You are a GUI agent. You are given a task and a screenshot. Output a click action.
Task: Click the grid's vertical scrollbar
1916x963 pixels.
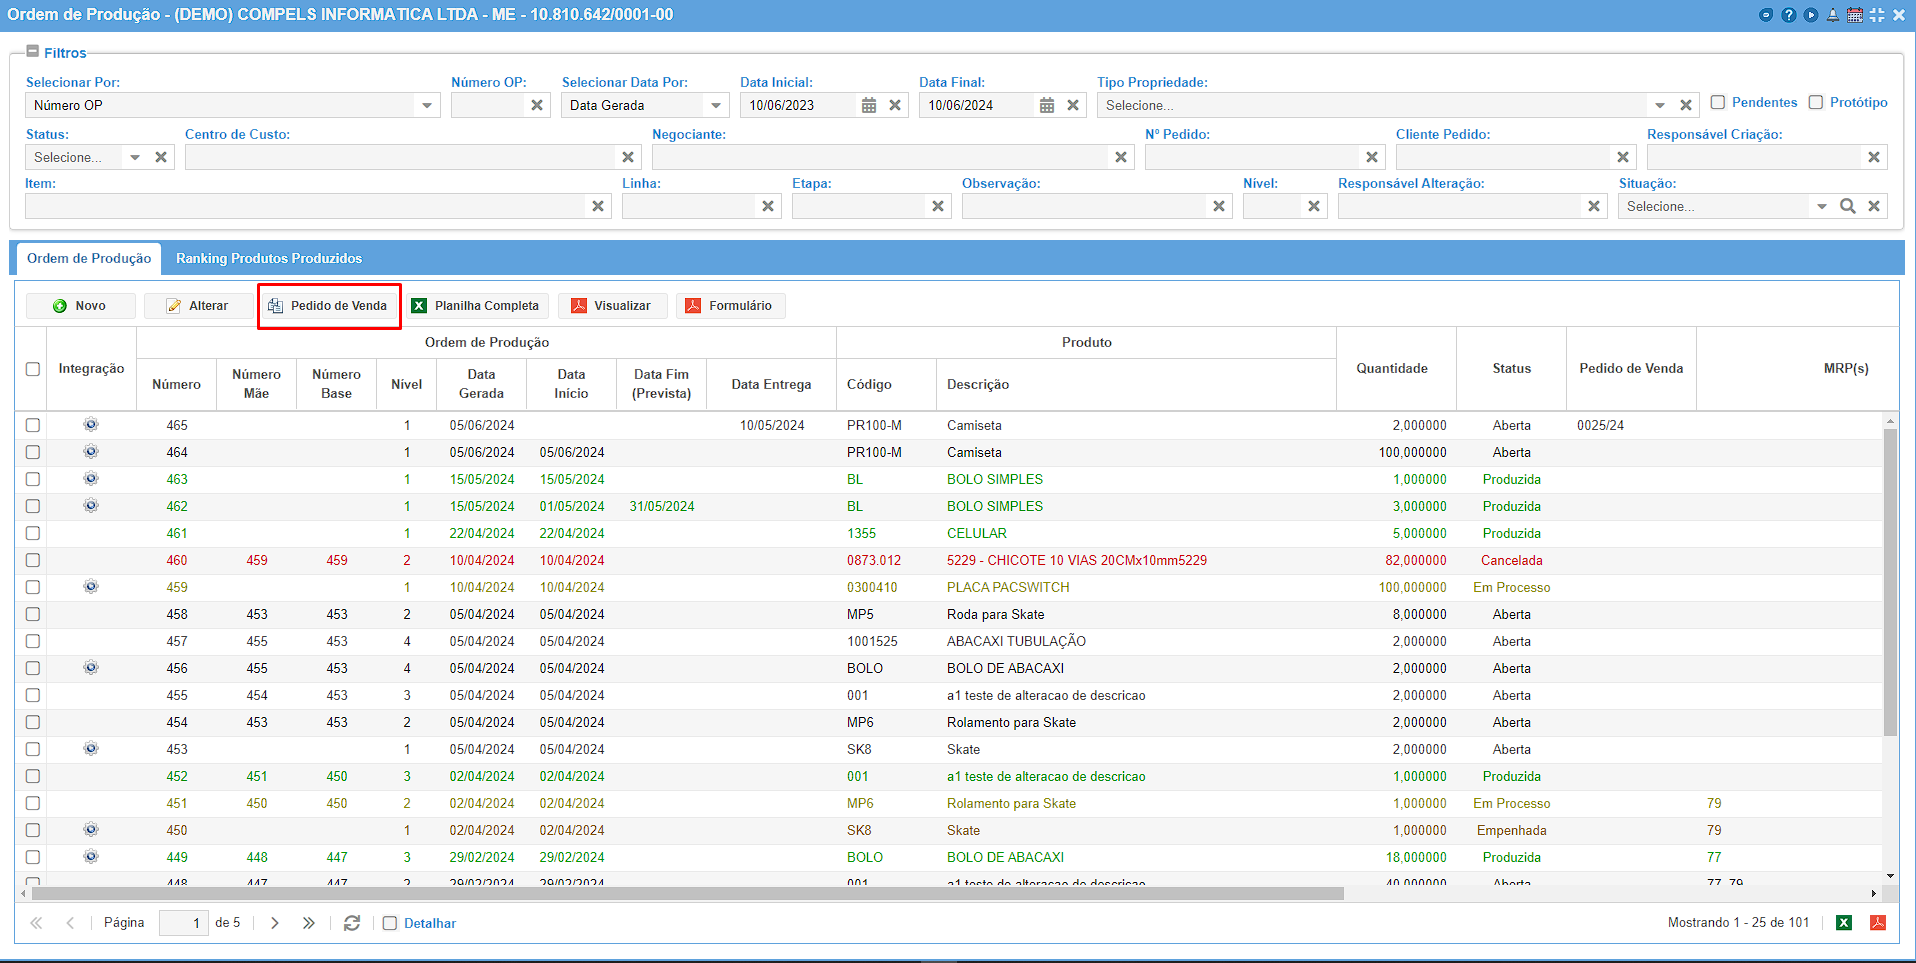1890,582
